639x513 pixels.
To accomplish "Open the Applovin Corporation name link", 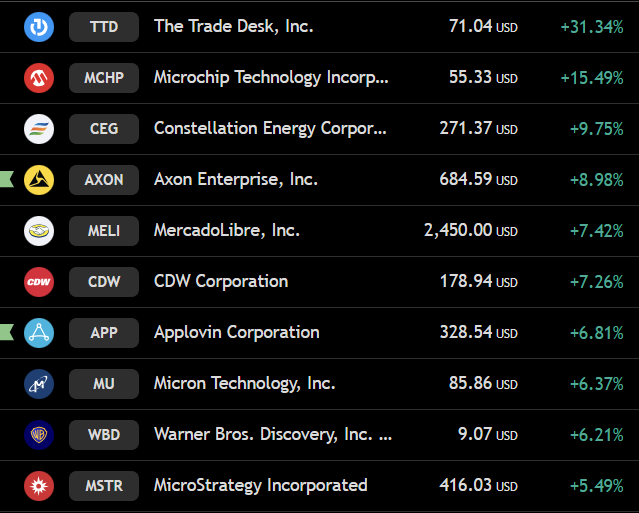I will [236, 332].
